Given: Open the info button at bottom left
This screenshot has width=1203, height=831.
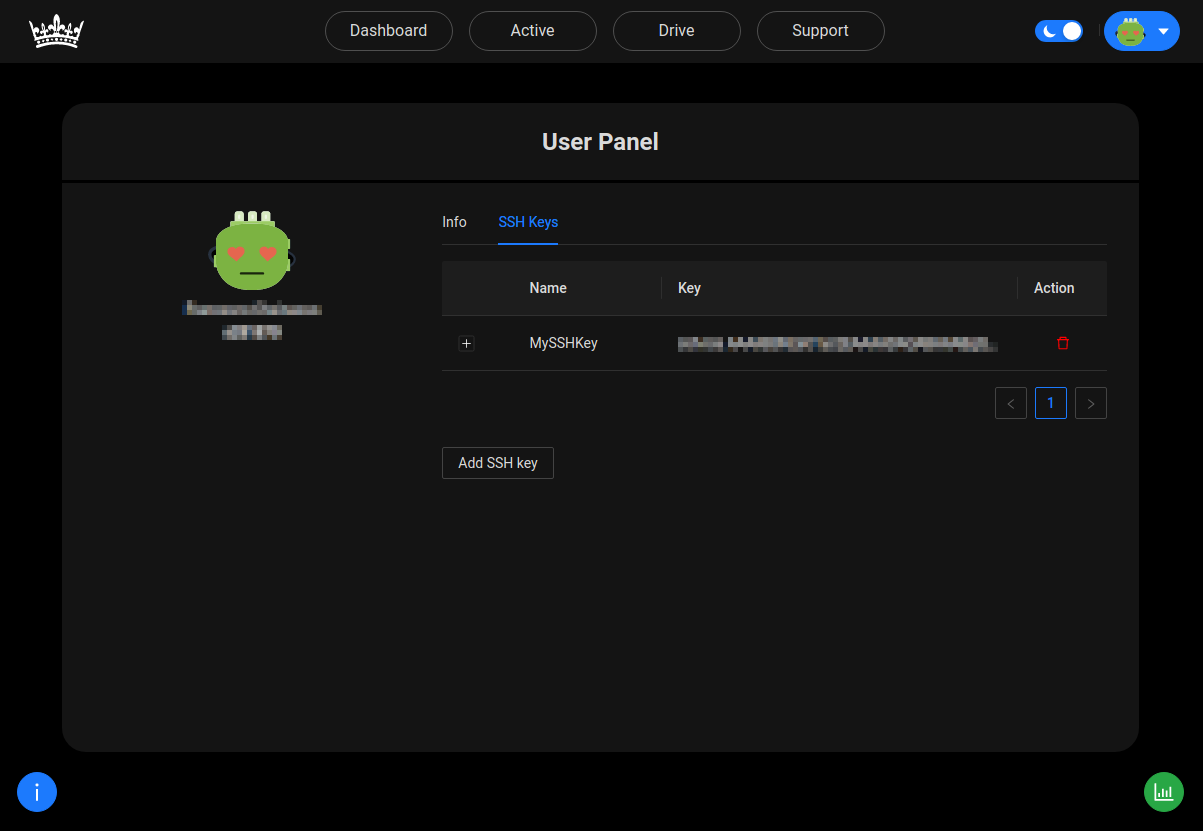Looking at the screenshot, I should pyautogui.click(x=37, y=791).
